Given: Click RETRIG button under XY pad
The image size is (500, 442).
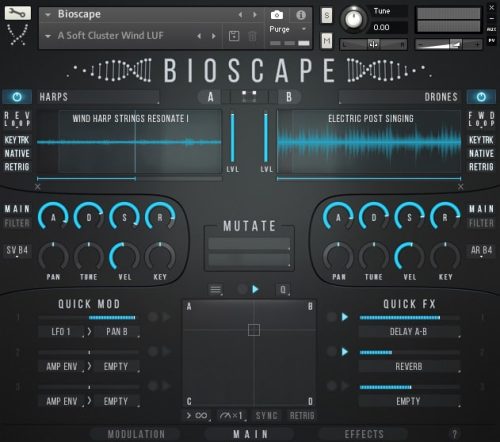Looking at the screenshot, I should pyautogui.click(x=302, y=416).
